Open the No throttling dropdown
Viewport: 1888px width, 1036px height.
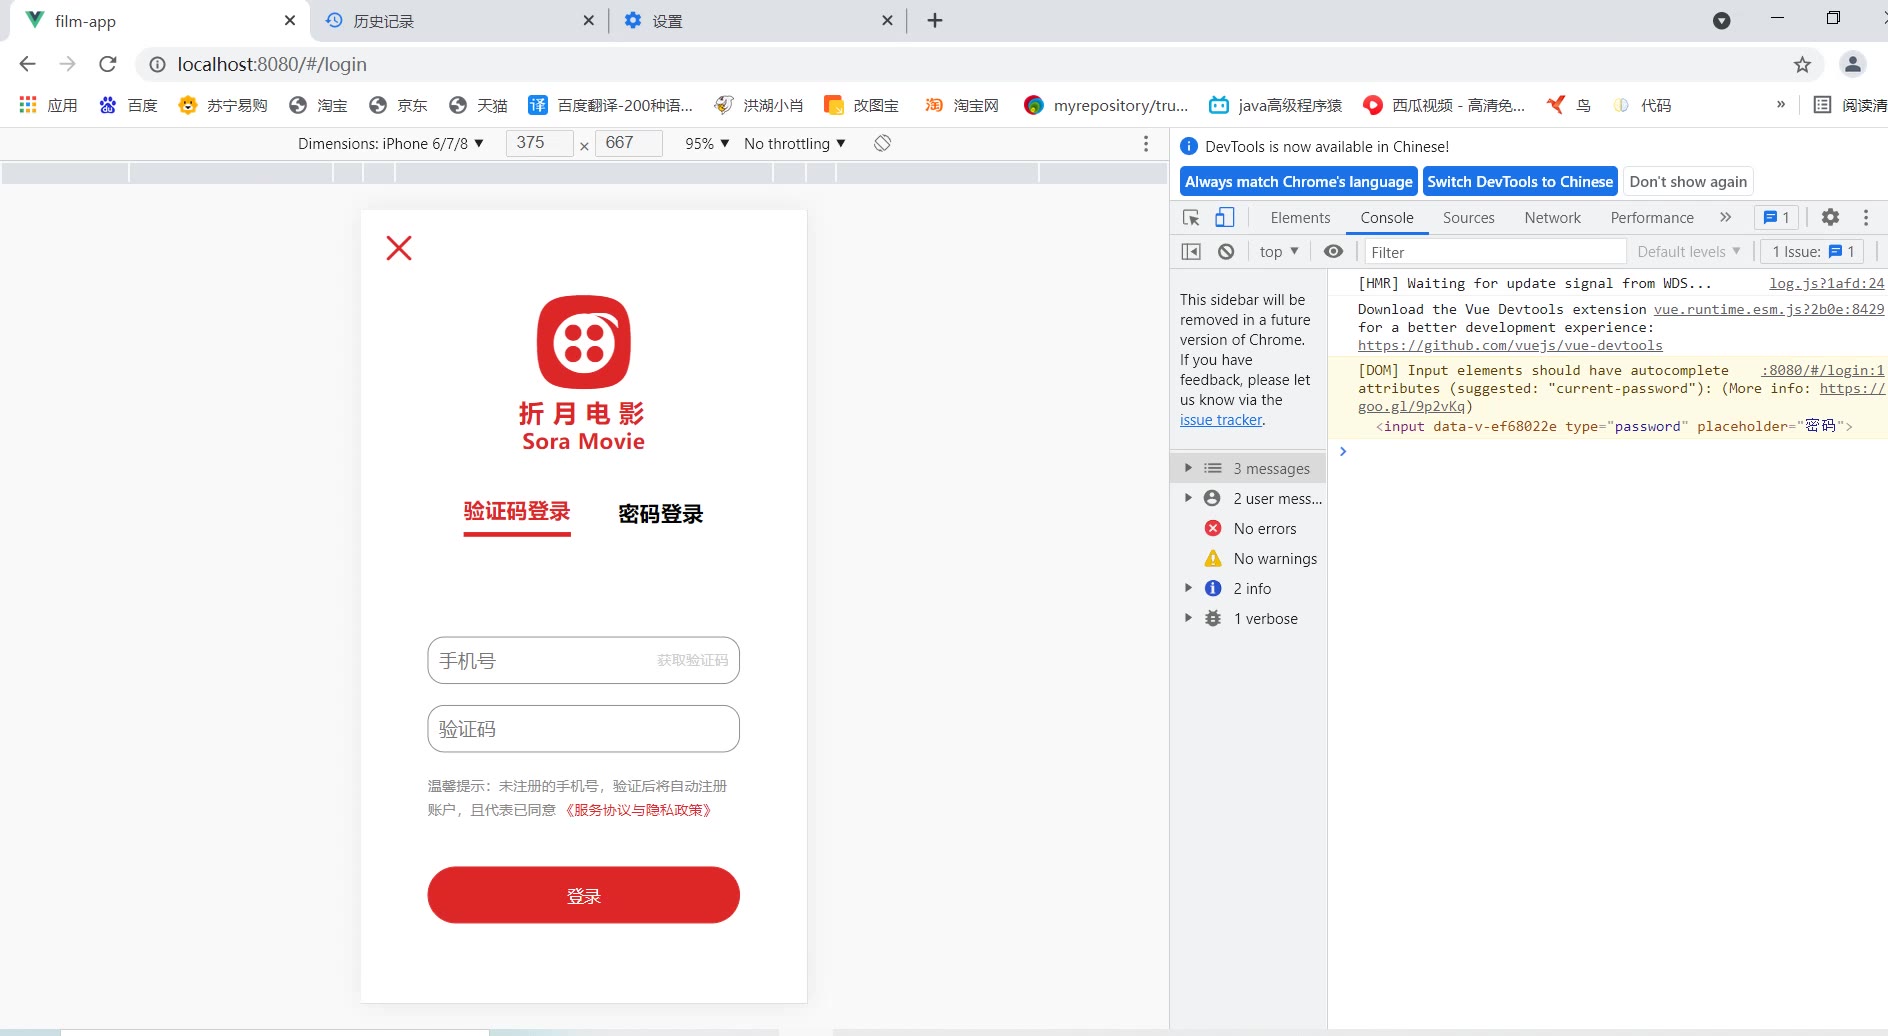coord(794,143)
